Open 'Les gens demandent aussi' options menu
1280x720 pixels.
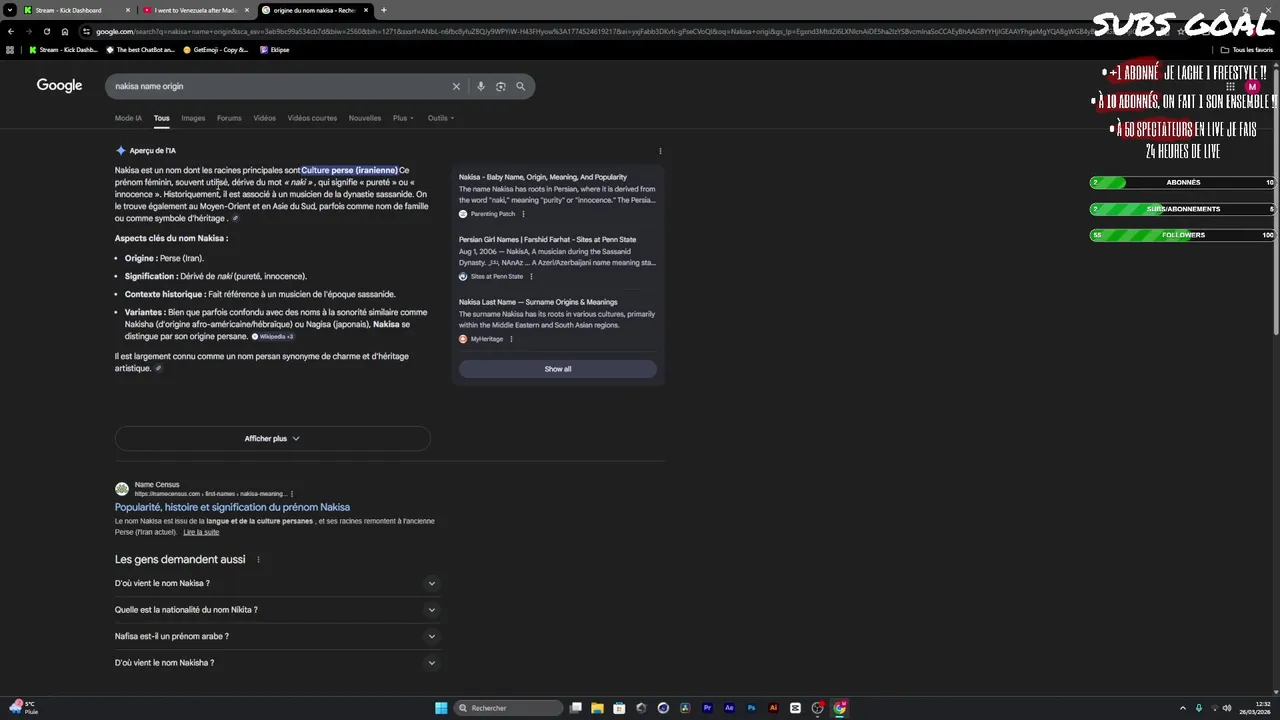[x=258, y=560]
